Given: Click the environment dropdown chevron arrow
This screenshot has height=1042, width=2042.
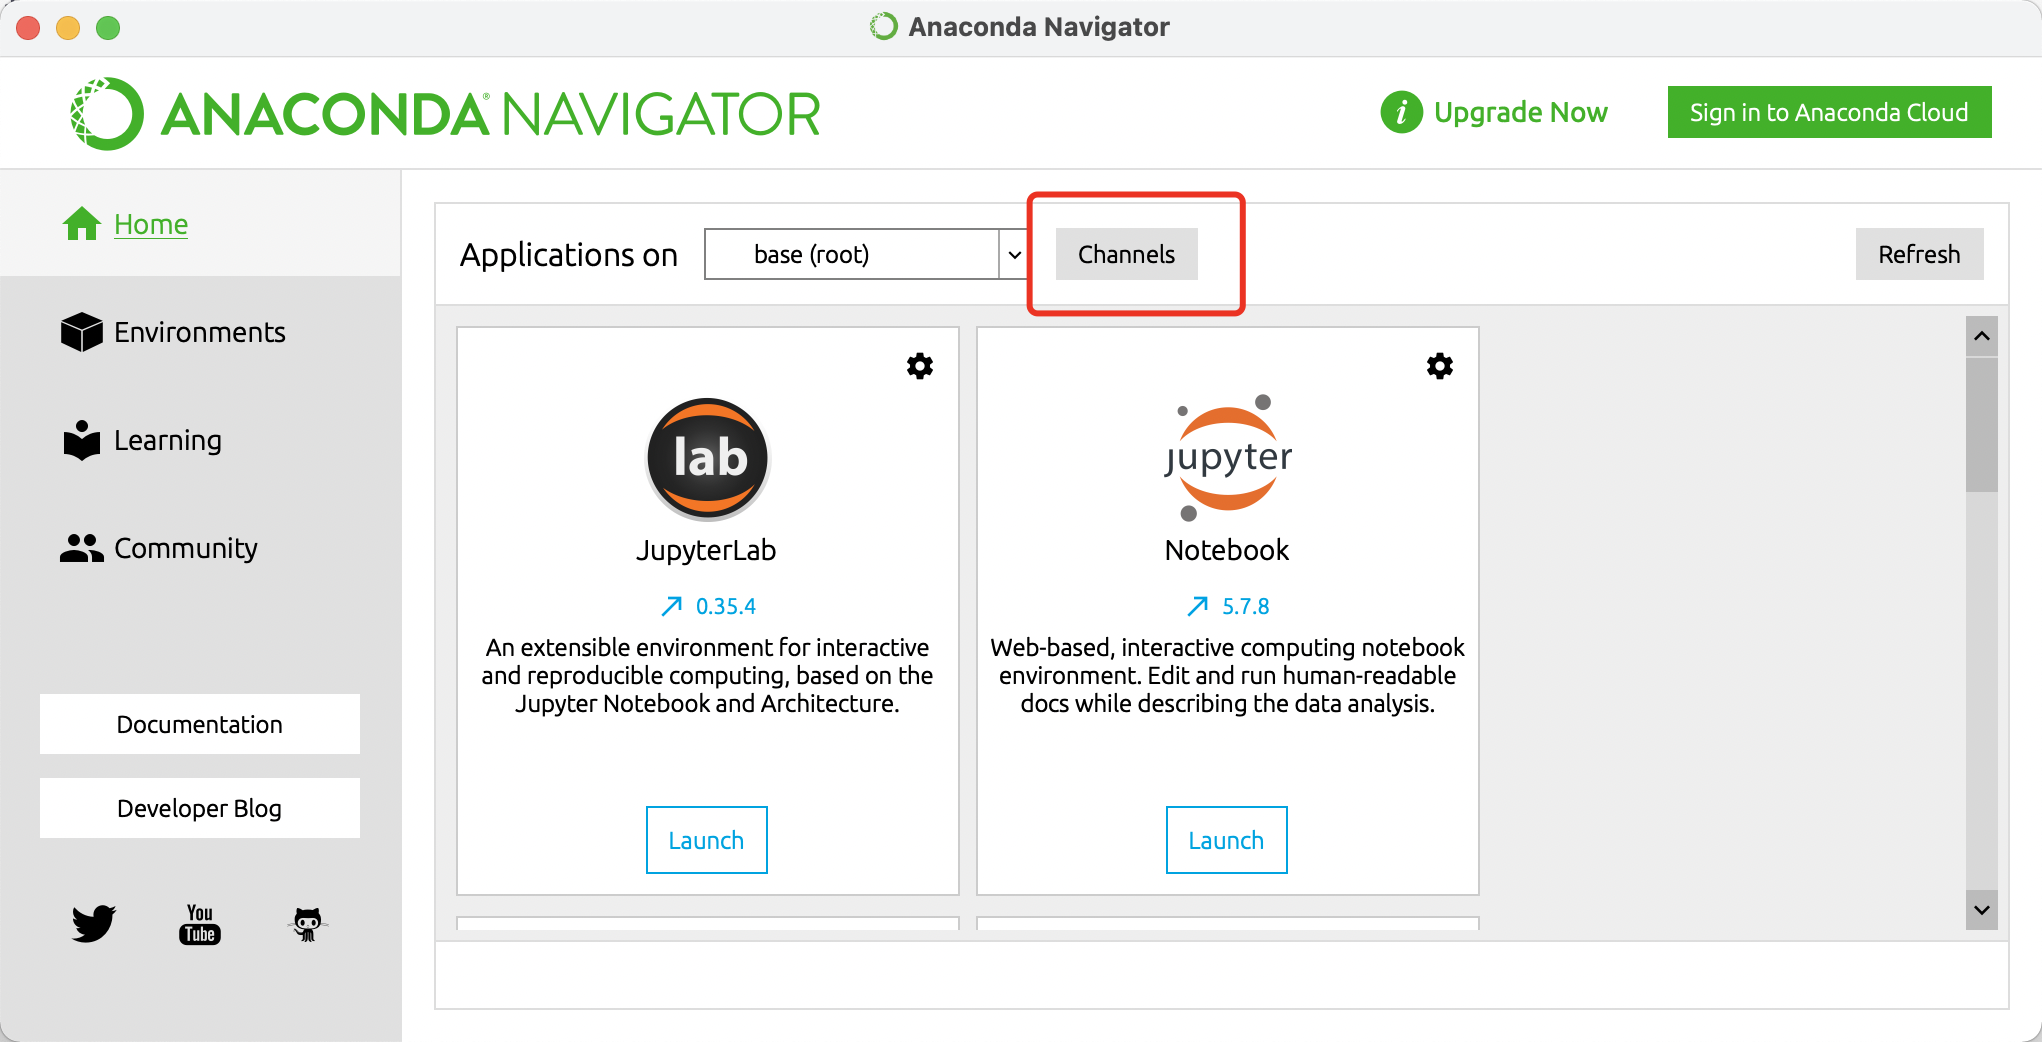Looking at the screenshot, I should 1014,254.
